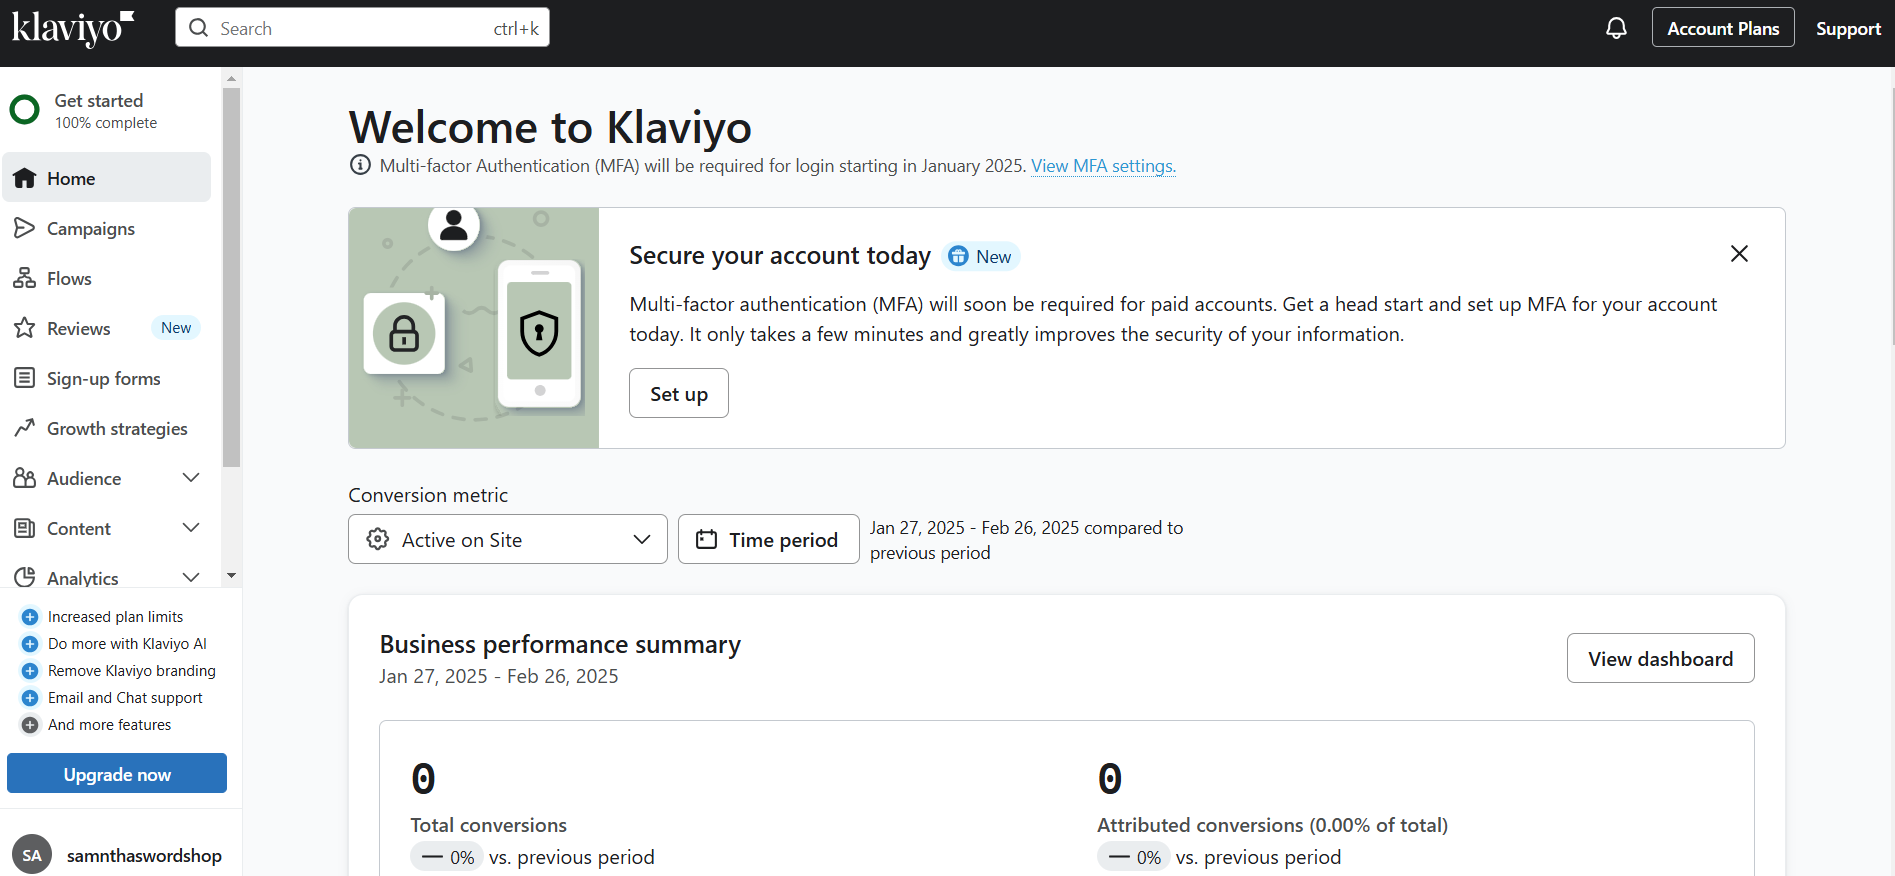Click the Audience people icon
The width and height of the screenshot is (1895, 876).
[x=25, y=478]
